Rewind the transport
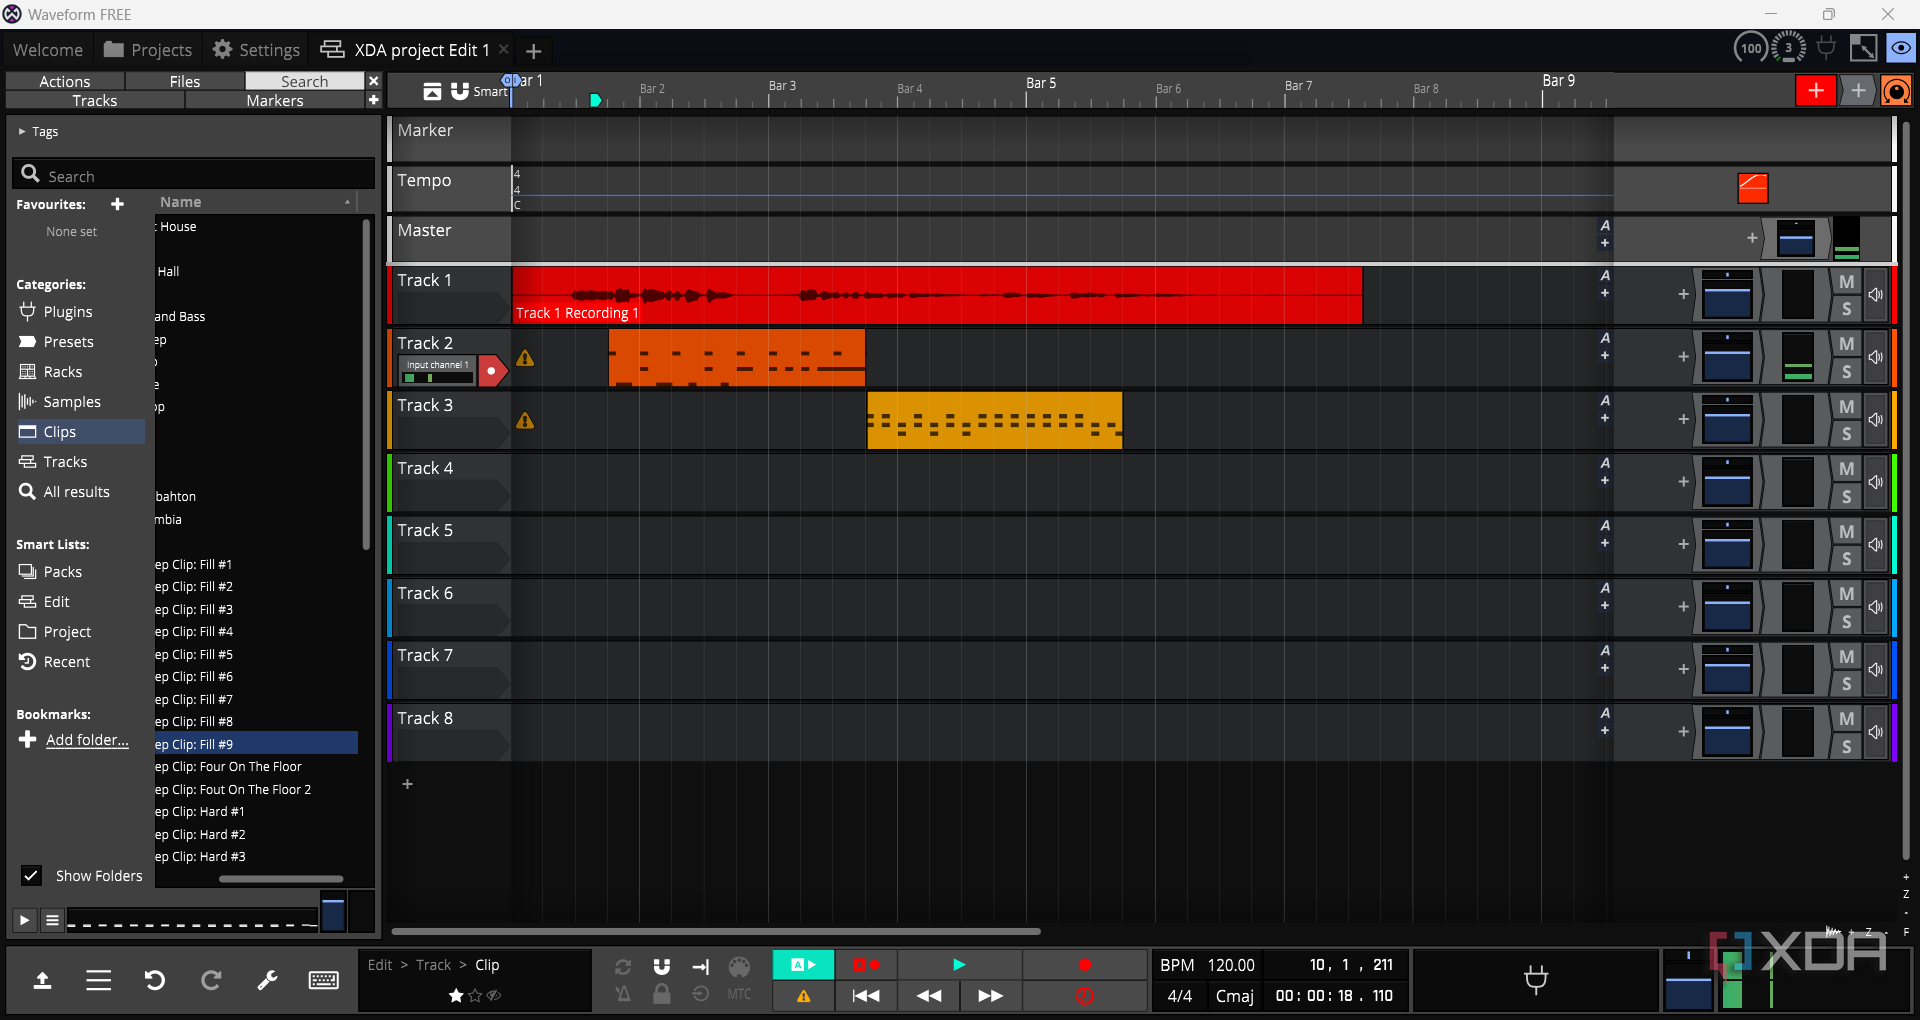1920x1020 pixels. coord(929,996)
